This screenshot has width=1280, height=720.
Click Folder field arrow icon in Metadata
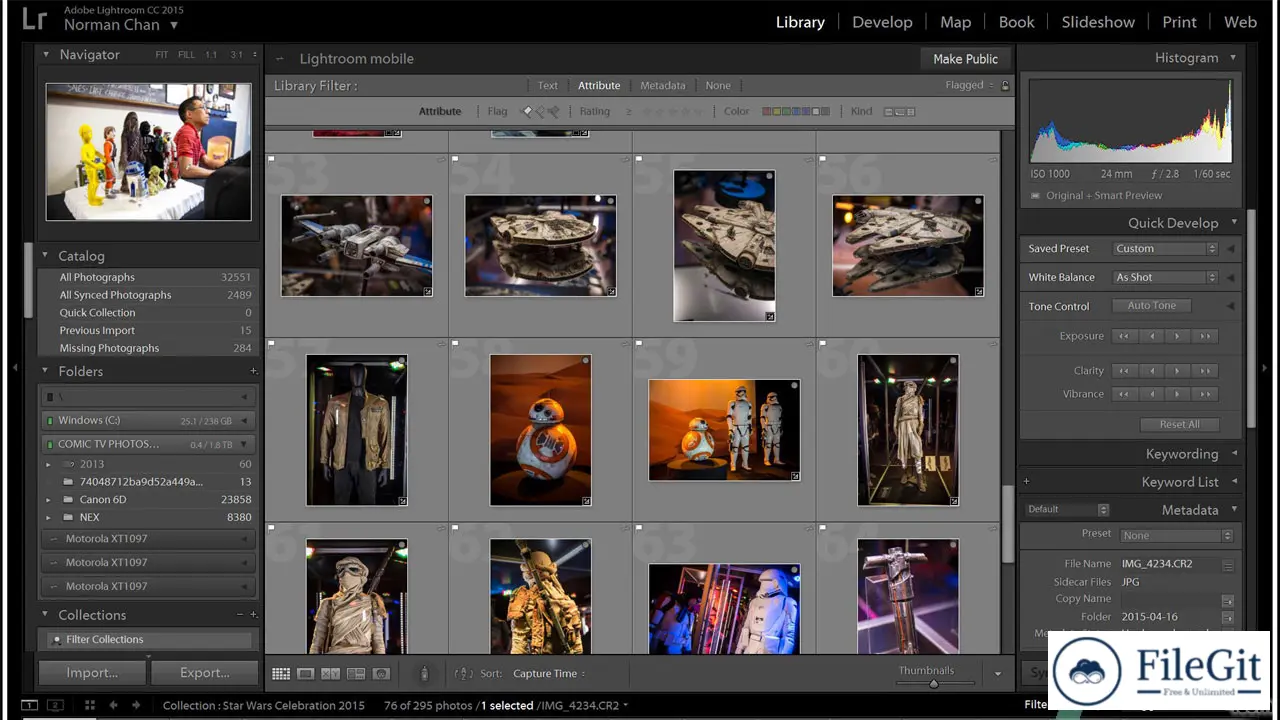coord(1228,618)
